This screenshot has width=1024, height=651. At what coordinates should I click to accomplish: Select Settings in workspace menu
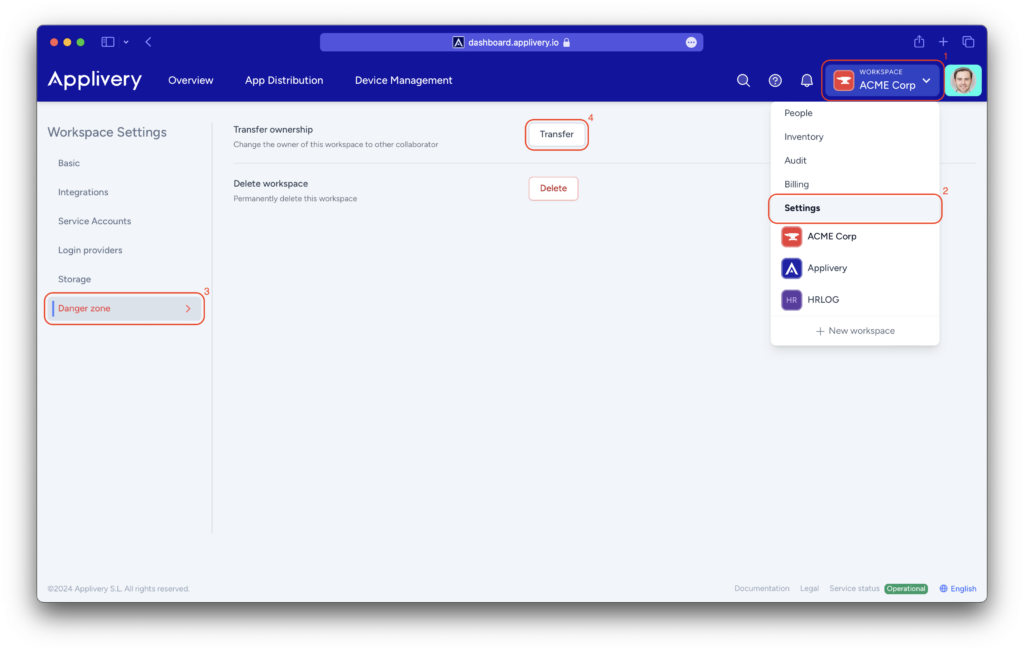pyautogui.click(x=854, y=208)
